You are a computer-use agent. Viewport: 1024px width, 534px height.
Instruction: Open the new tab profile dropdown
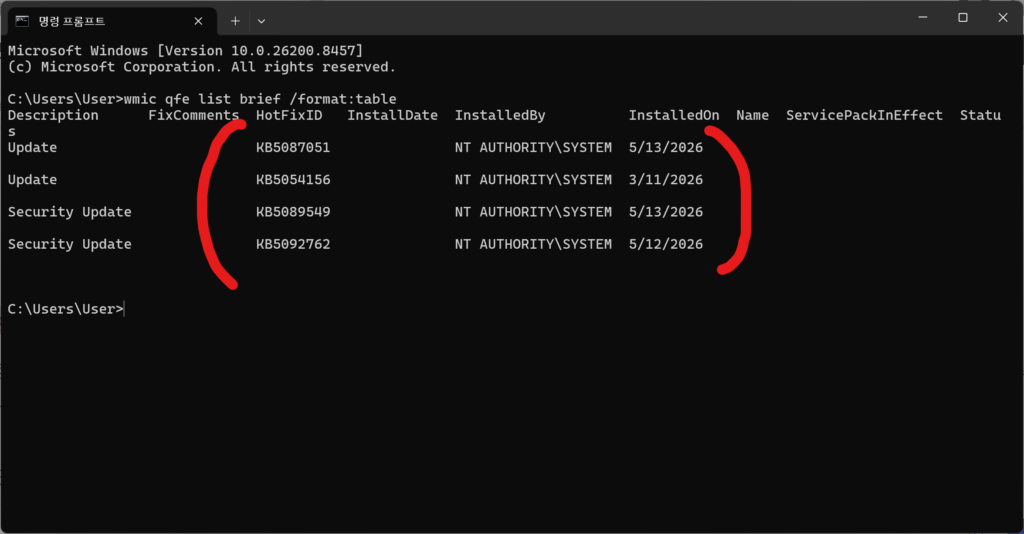(x=261, y=22)
